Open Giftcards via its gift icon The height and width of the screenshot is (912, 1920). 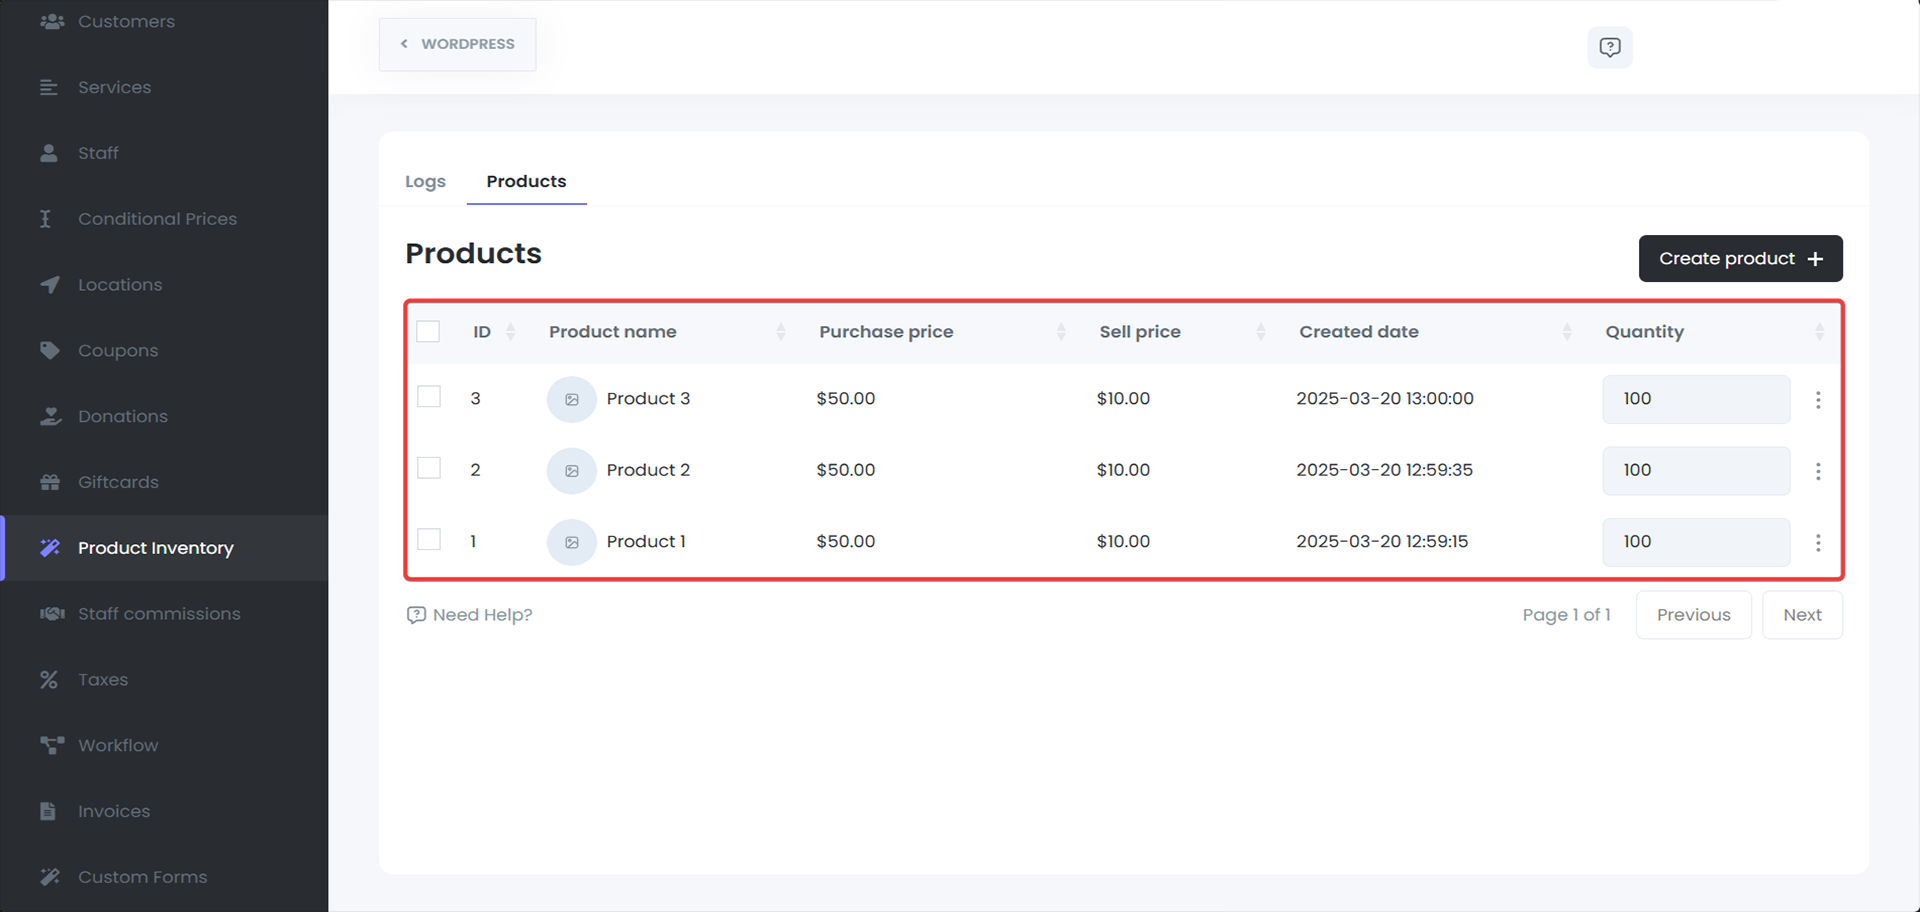[49, 482]
